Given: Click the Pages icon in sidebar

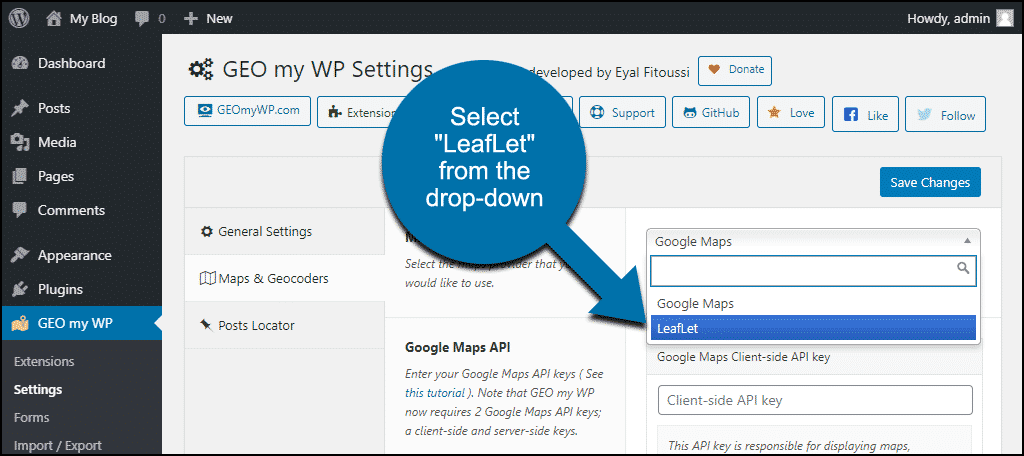Looking at the screenshot, I should (20, 176).
